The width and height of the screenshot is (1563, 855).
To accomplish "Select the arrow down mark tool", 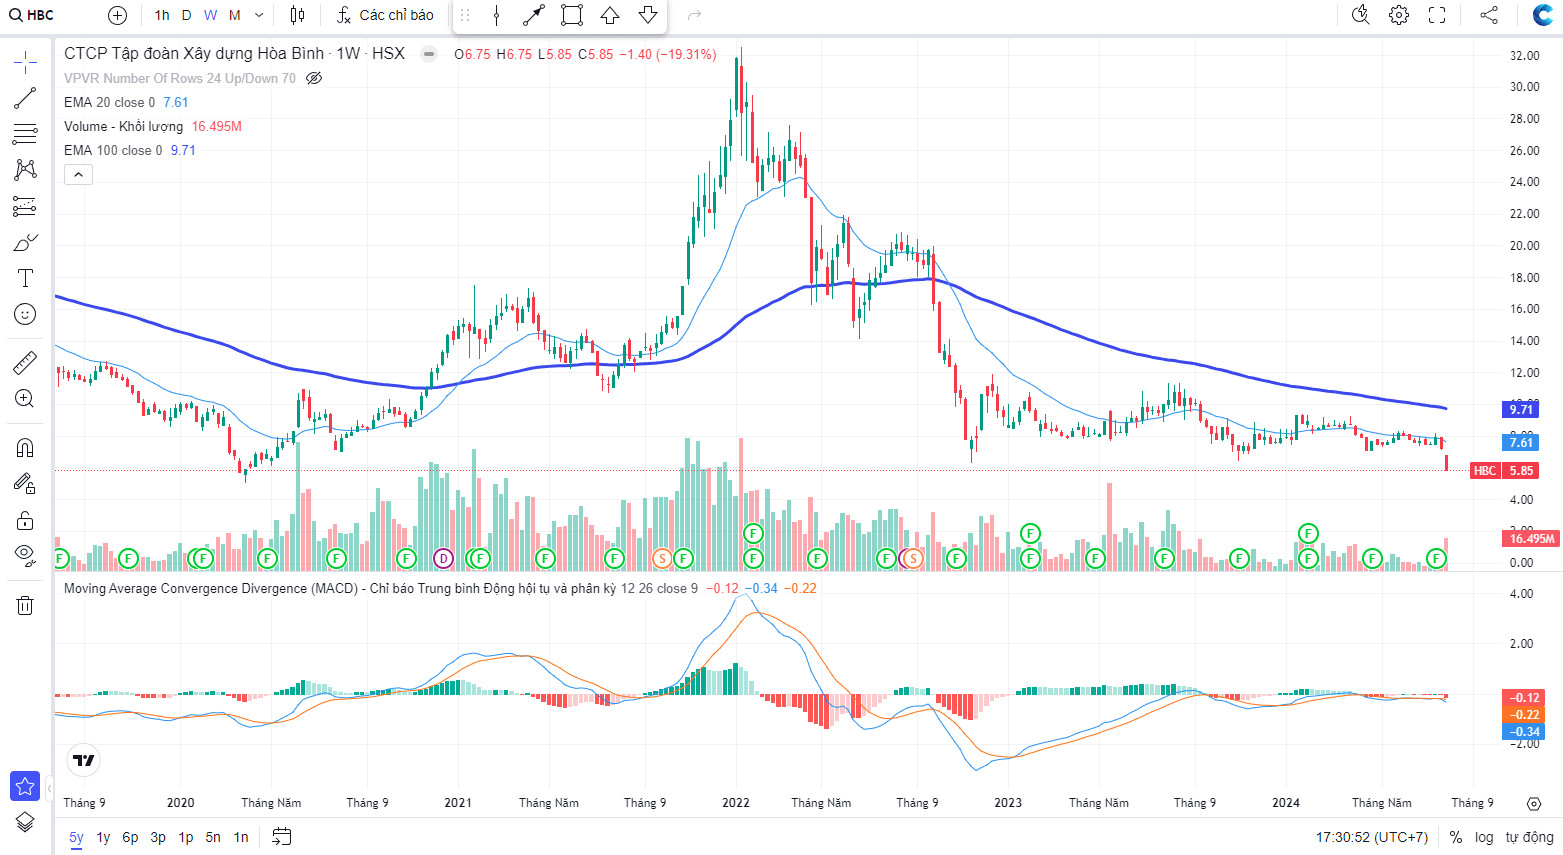I will coord(648,15).
